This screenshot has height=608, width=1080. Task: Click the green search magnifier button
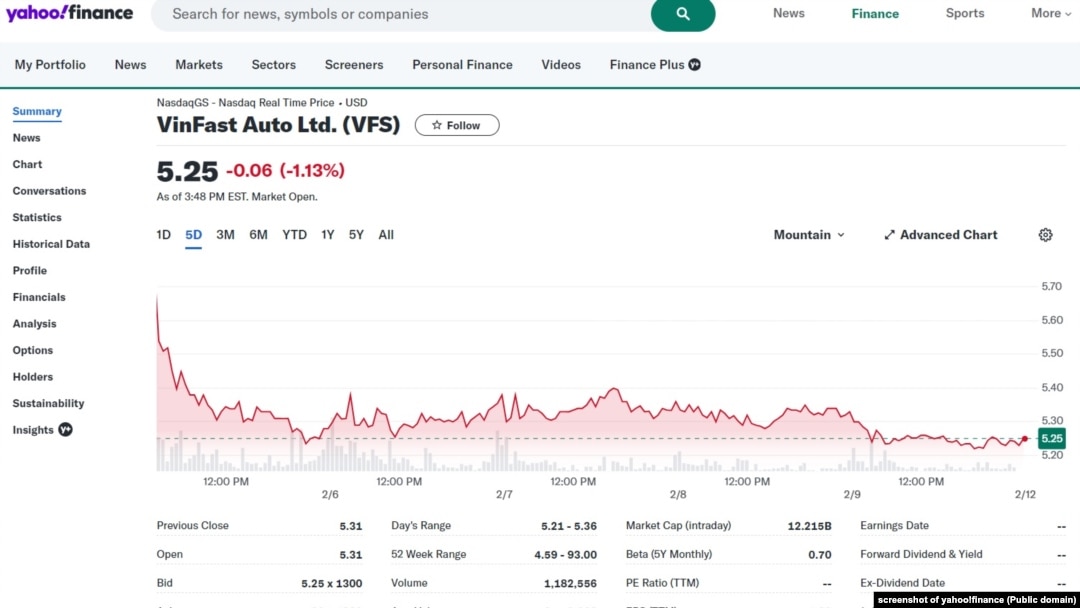(683, 14)
